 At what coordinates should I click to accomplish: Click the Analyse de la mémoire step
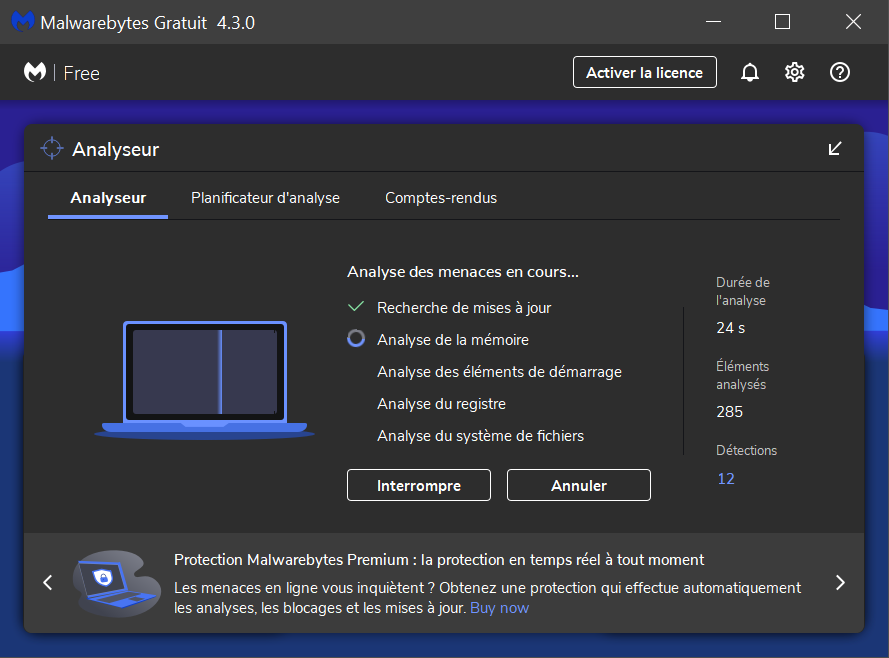click(x=453, y=339)
